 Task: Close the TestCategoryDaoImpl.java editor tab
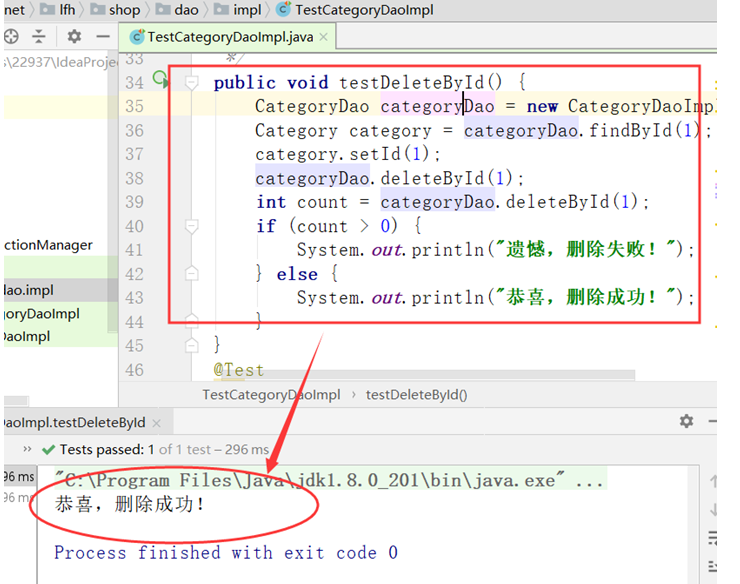(x=323, y=37)
